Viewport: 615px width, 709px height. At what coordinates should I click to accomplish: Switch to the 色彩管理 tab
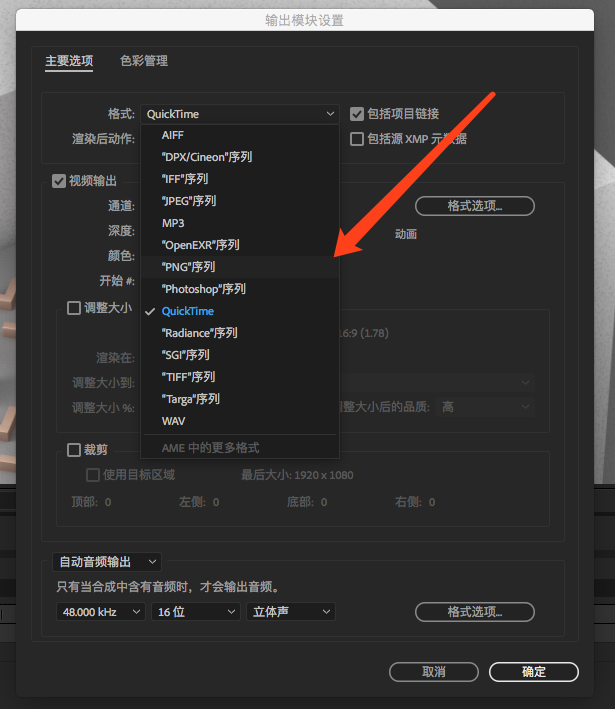[x=144, y=61]
